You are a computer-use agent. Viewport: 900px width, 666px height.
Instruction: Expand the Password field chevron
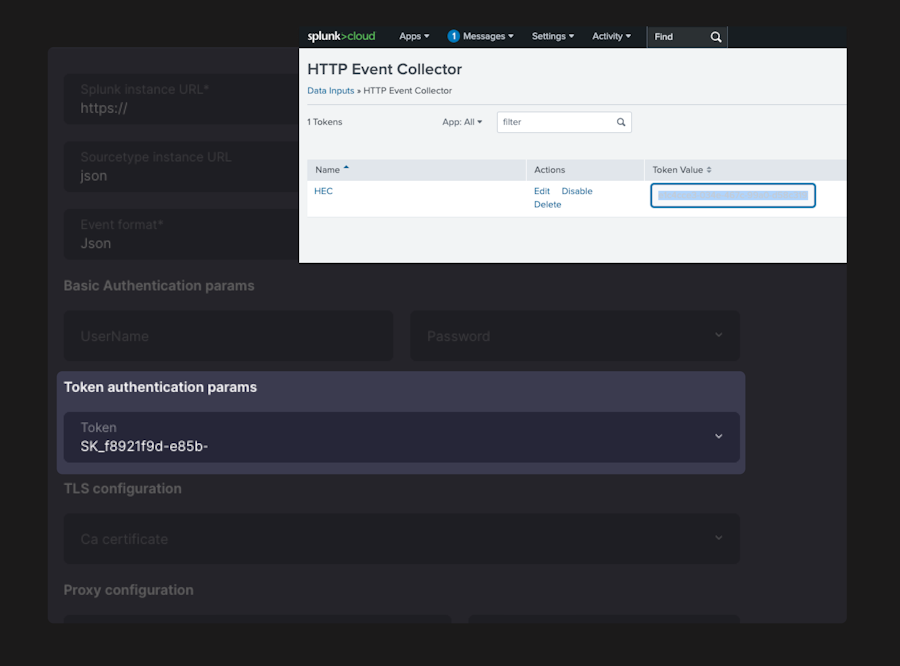click(x=719, y=335)
